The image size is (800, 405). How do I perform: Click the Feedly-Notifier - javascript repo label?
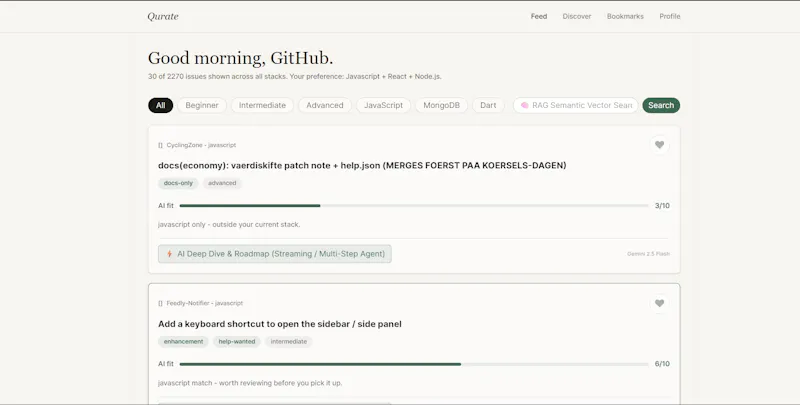205,303
